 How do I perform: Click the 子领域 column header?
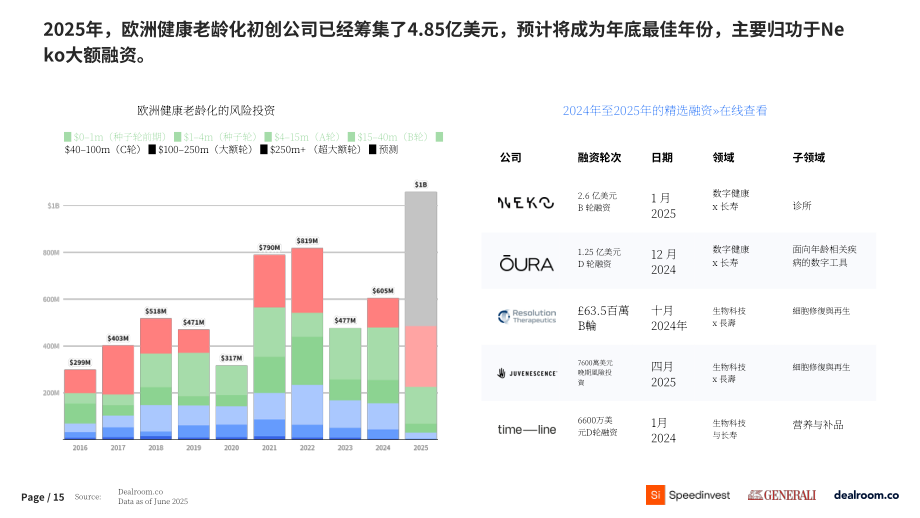tap(809, 157)
